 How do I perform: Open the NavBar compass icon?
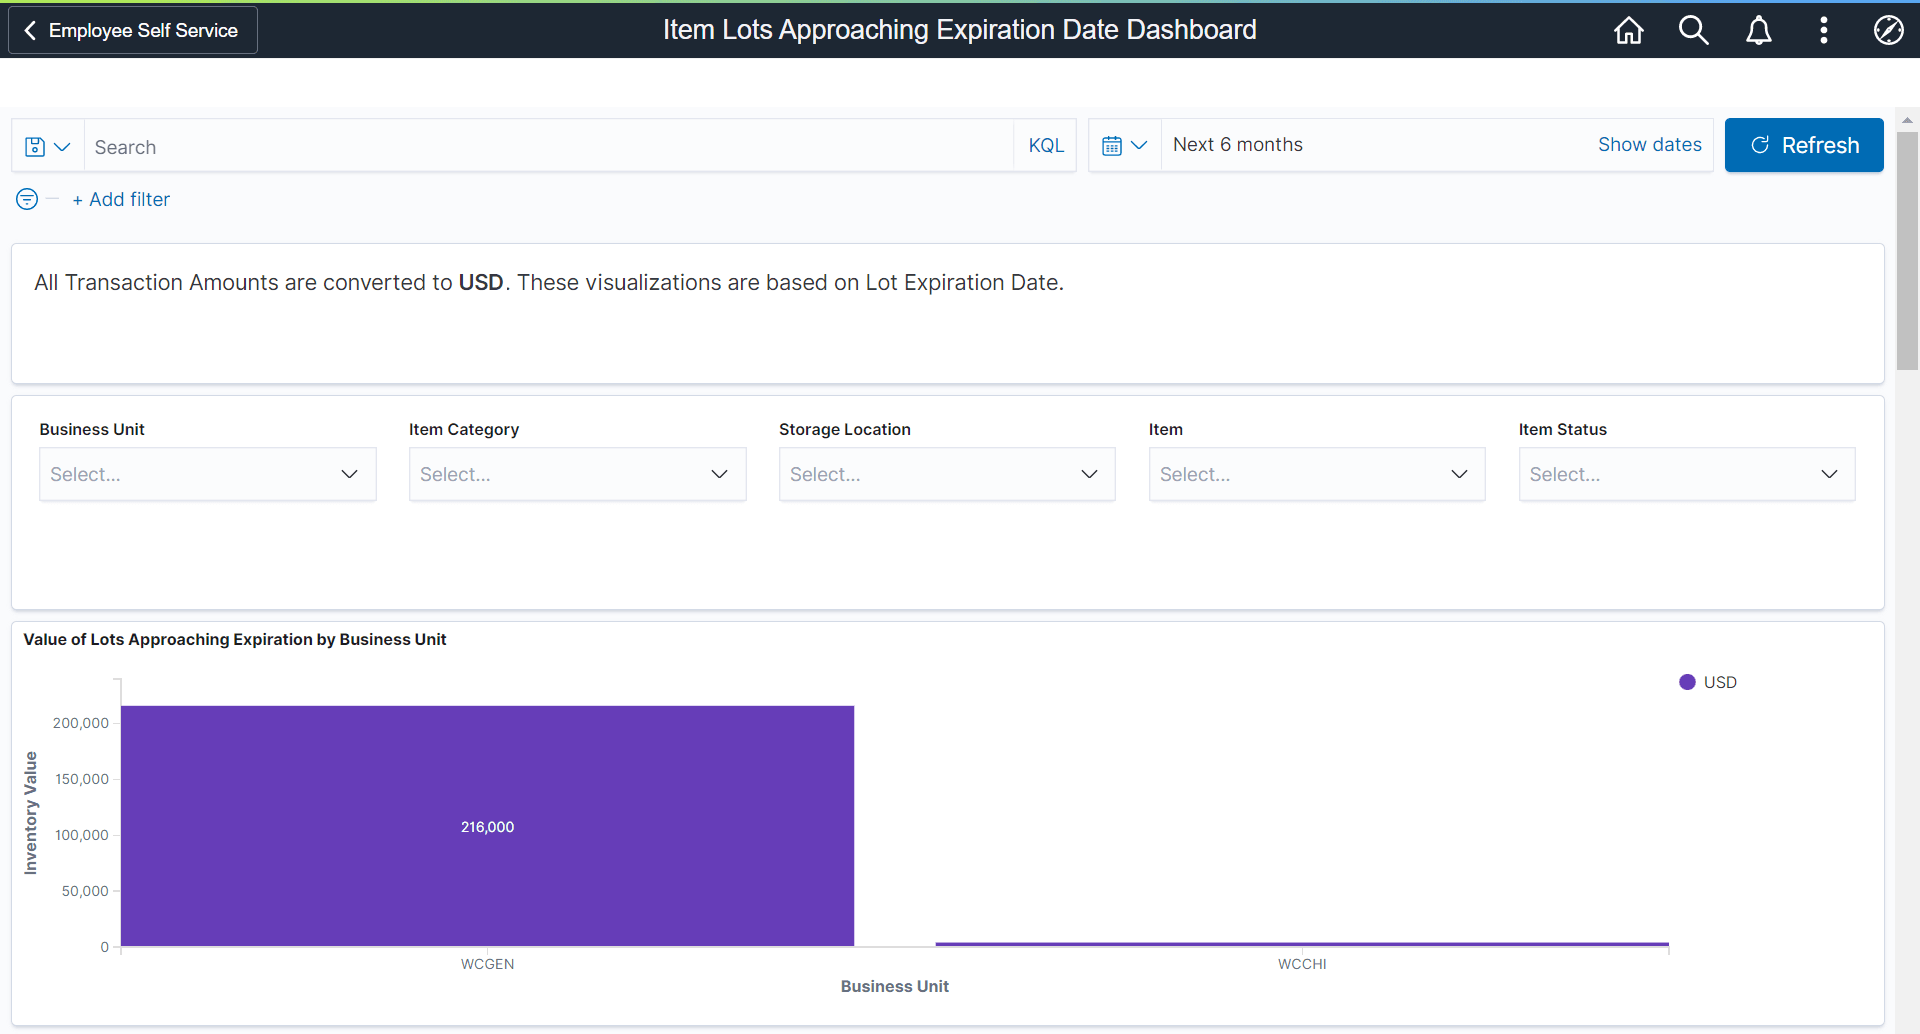(1889, 30)
